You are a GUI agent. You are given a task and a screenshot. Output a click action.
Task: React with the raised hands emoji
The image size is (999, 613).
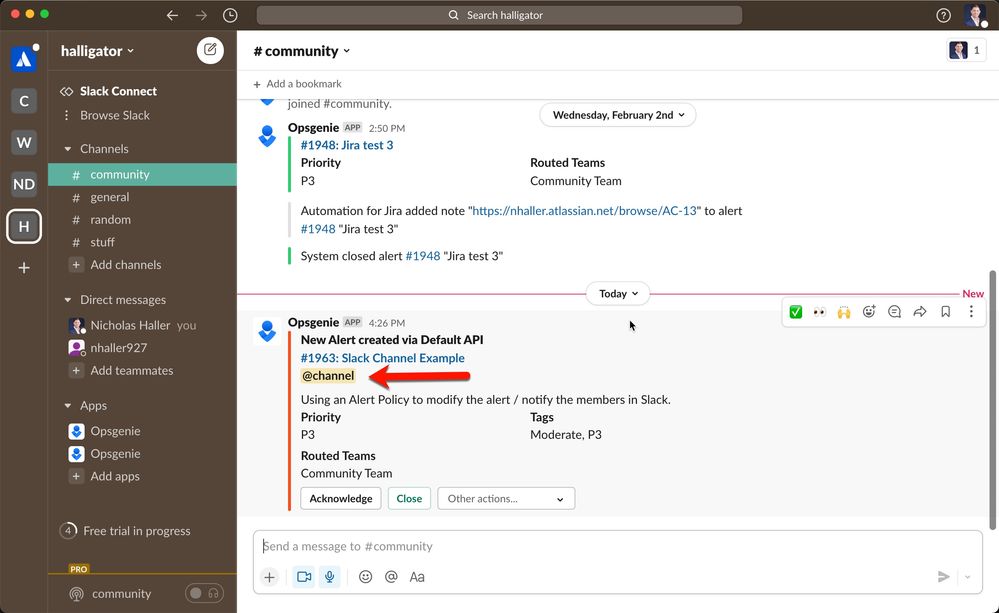tap(844, 312)
